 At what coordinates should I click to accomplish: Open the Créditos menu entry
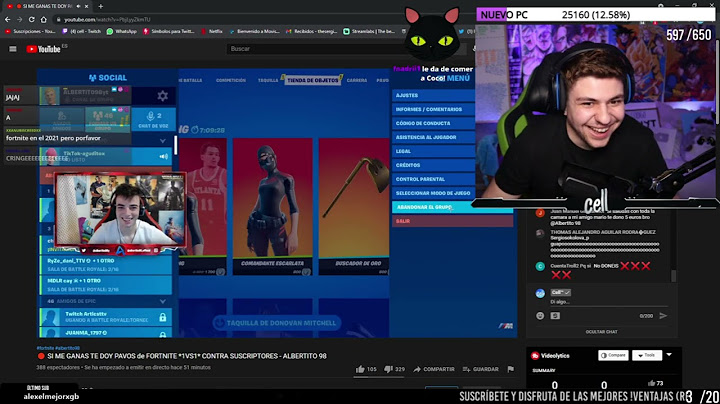point(433,165)
